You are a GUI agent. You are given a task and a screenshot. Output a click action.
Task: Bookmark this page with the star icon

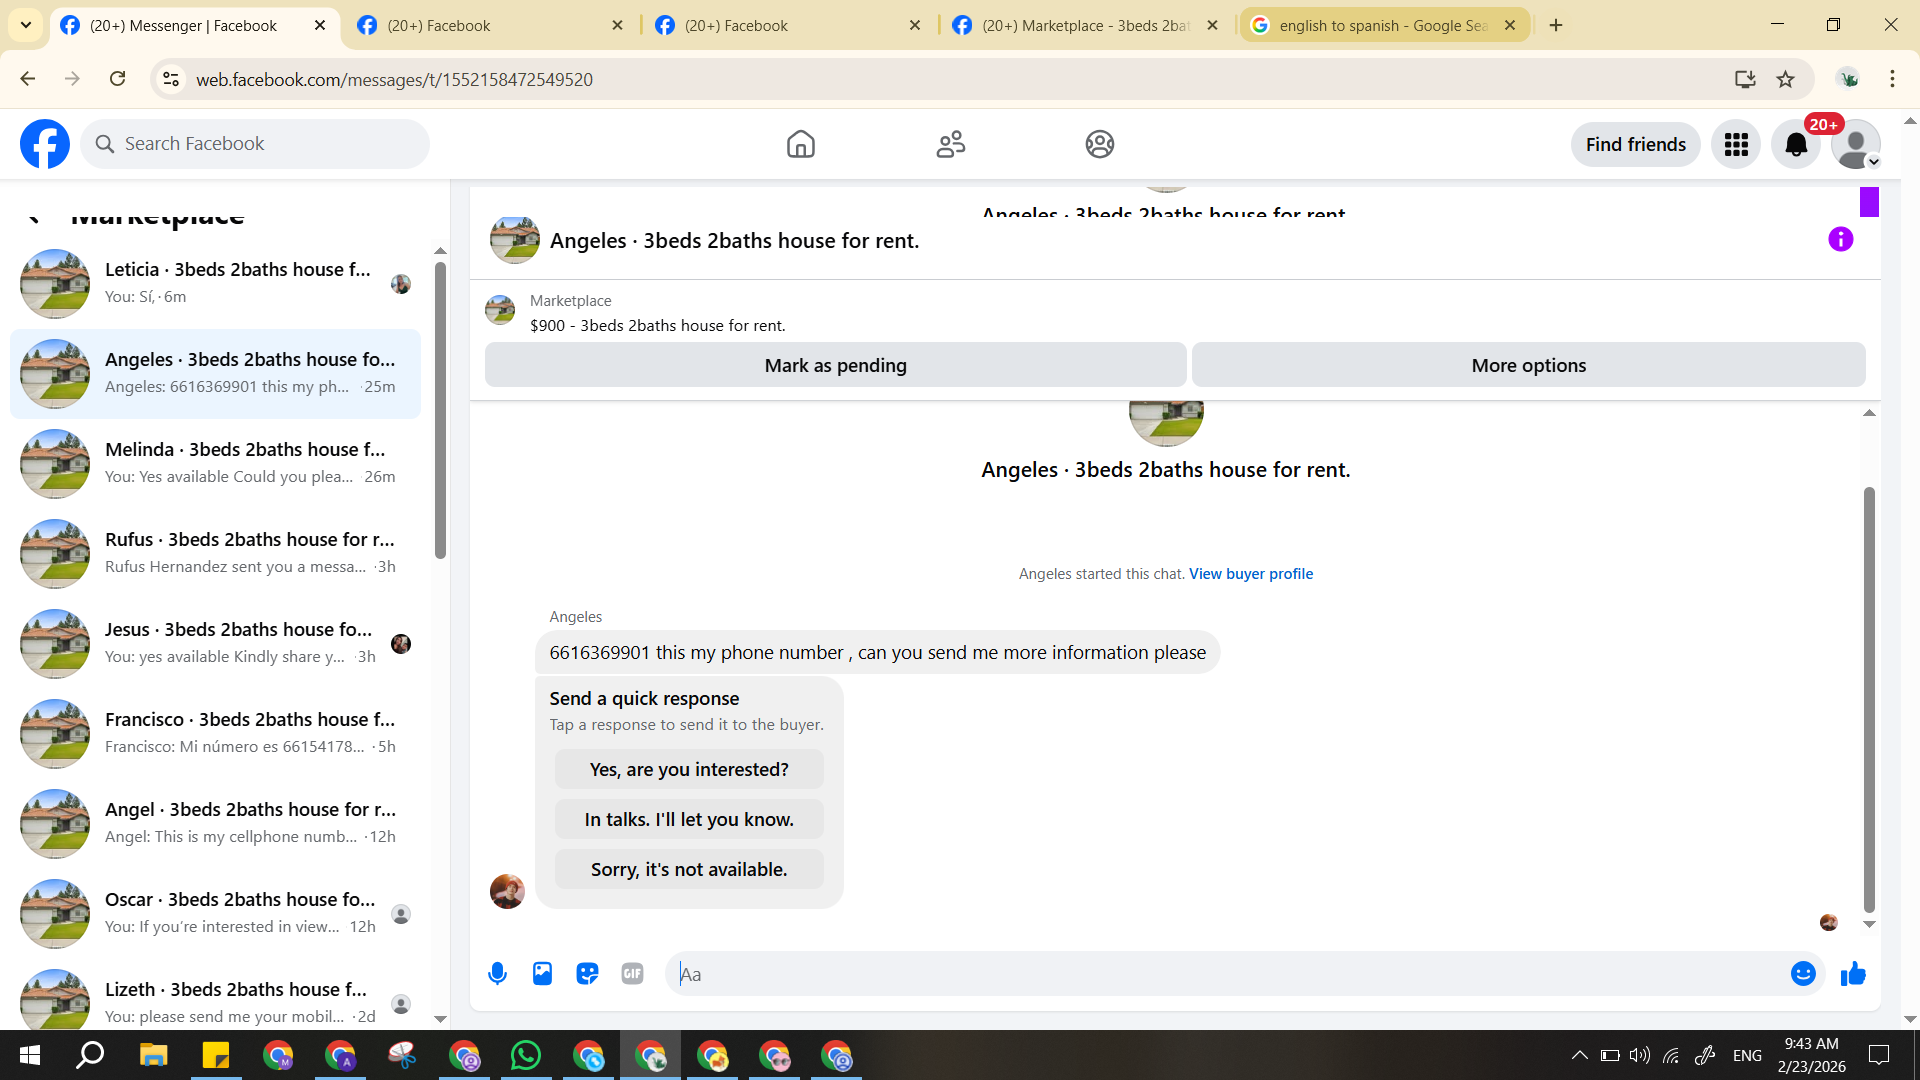point(1785,79)
